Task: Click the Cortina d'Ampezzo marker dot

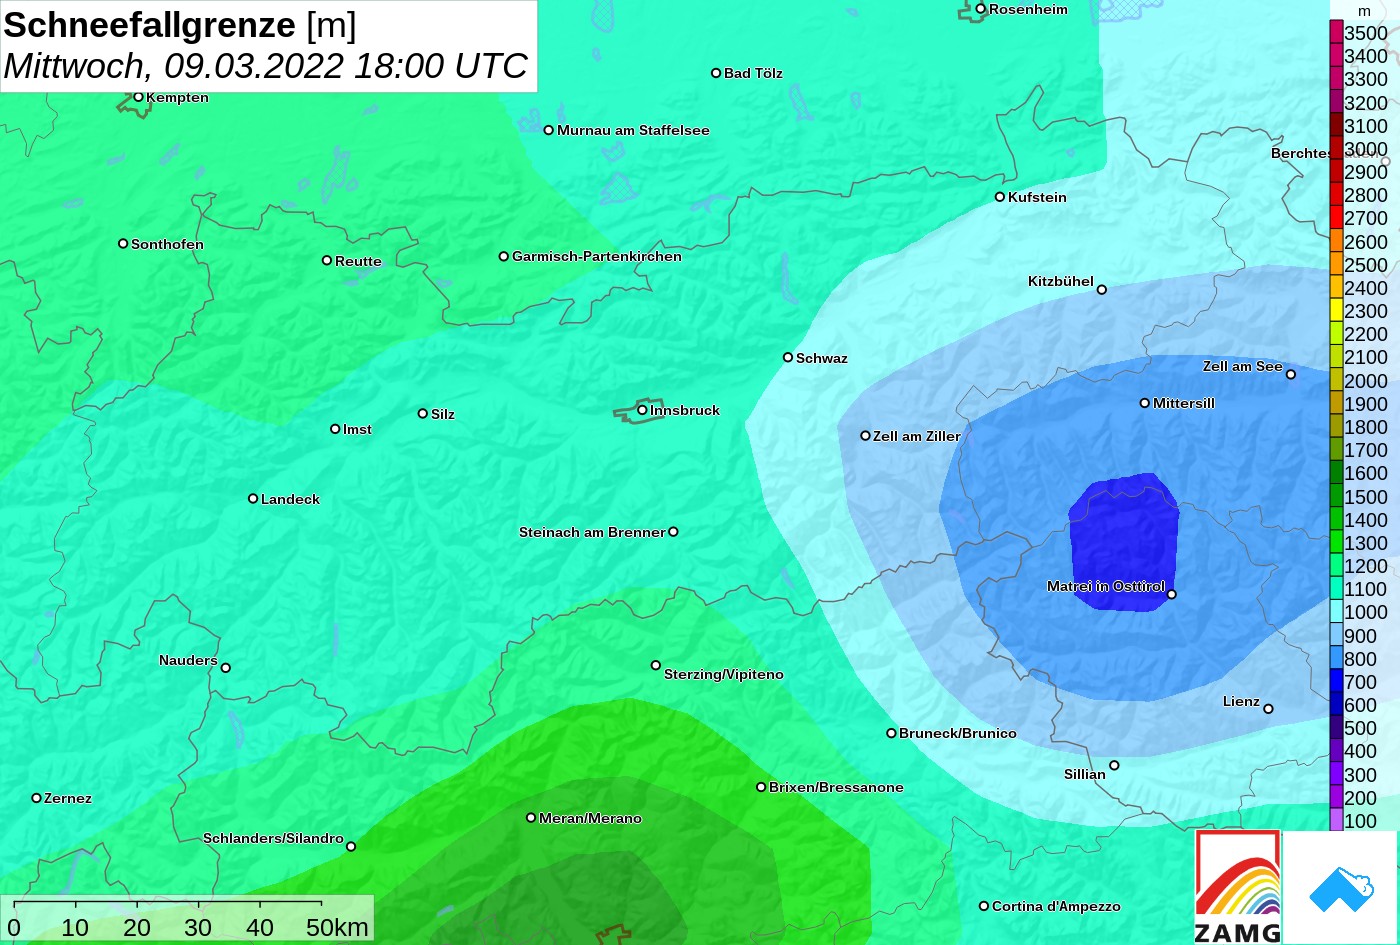Action: 984,906
